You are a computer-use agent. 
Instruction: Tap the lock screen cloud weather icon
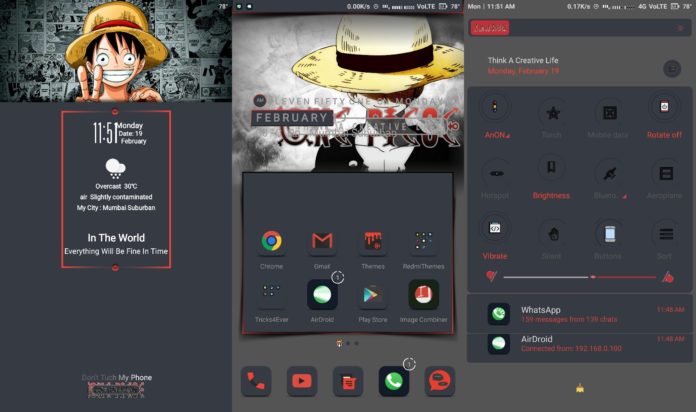point(115,168)
